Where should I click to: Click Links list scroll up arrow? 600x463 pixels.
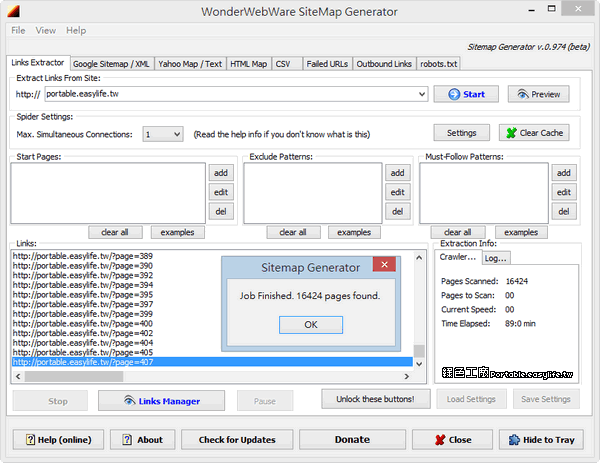pos(419,258)
